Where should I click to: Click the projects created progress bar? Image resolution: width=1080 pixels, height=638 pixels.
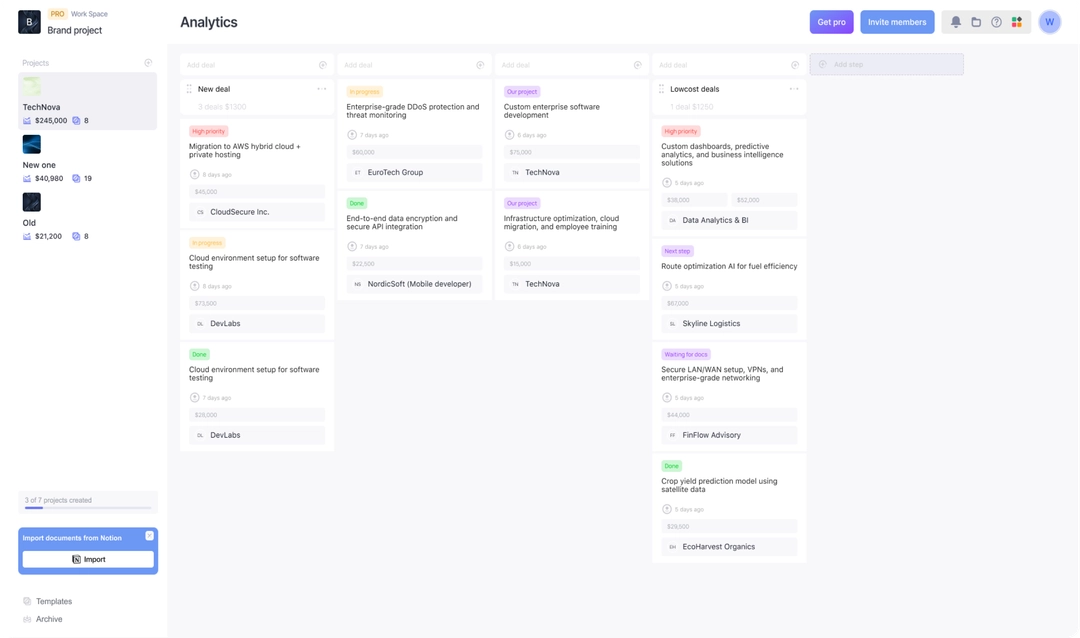[88, 507]
